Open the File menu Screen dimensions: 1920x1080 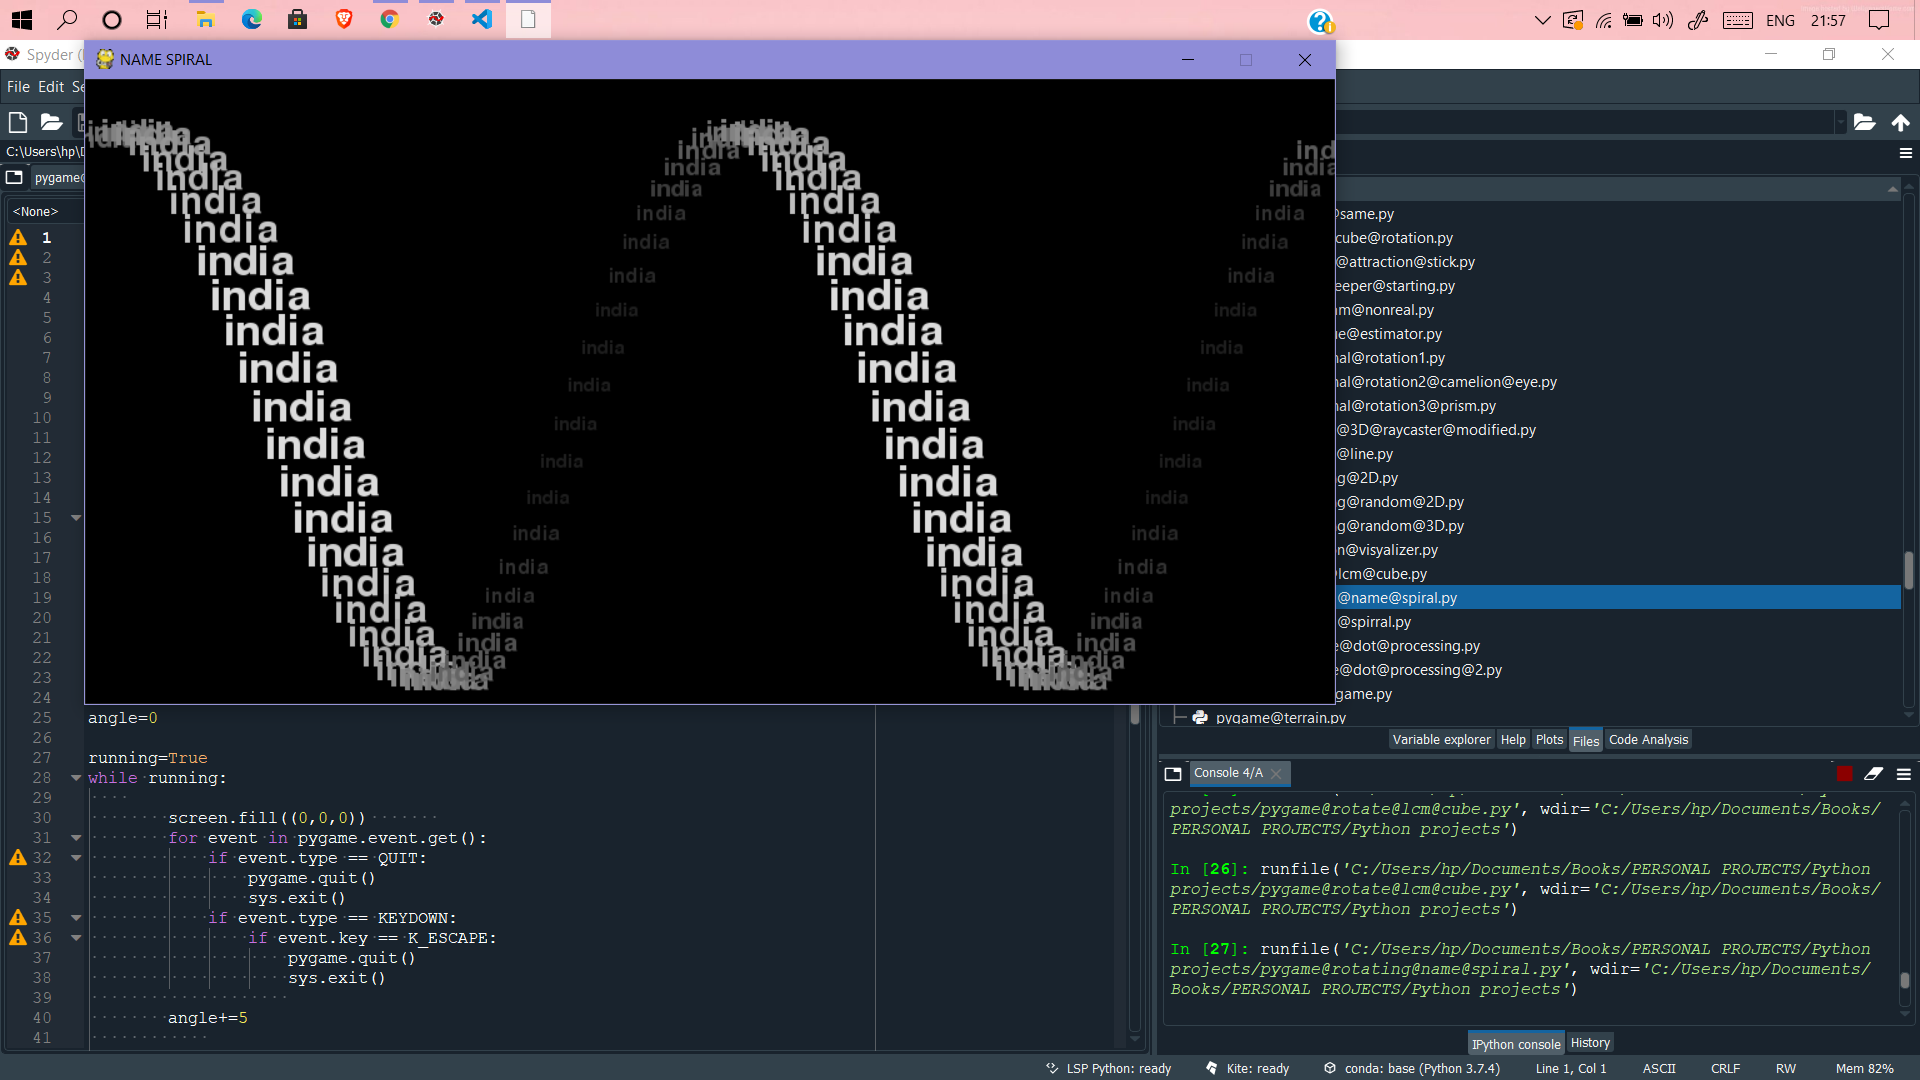(18, 87)
